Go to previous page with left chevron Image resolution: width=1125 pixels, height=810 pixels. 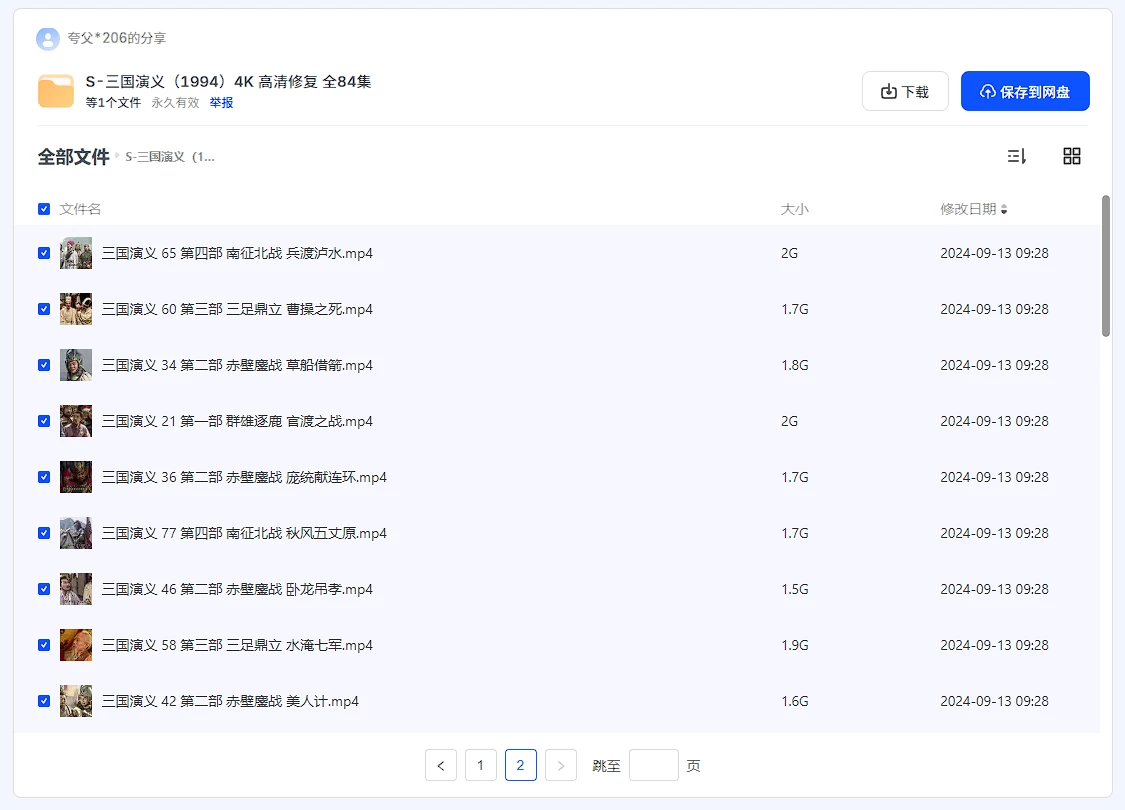441,765
